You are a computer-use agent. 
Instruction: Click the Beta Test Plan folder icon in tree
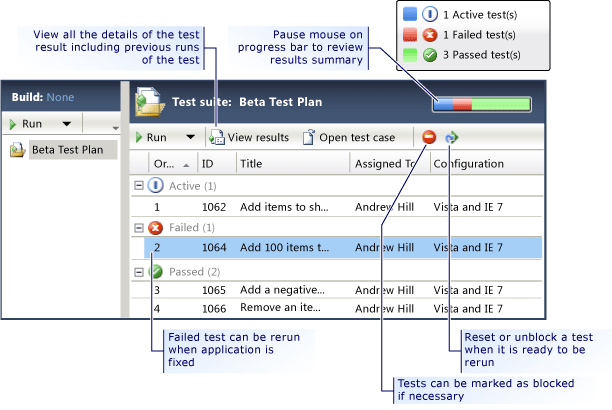pyautogui.click(x=17, y=150)
